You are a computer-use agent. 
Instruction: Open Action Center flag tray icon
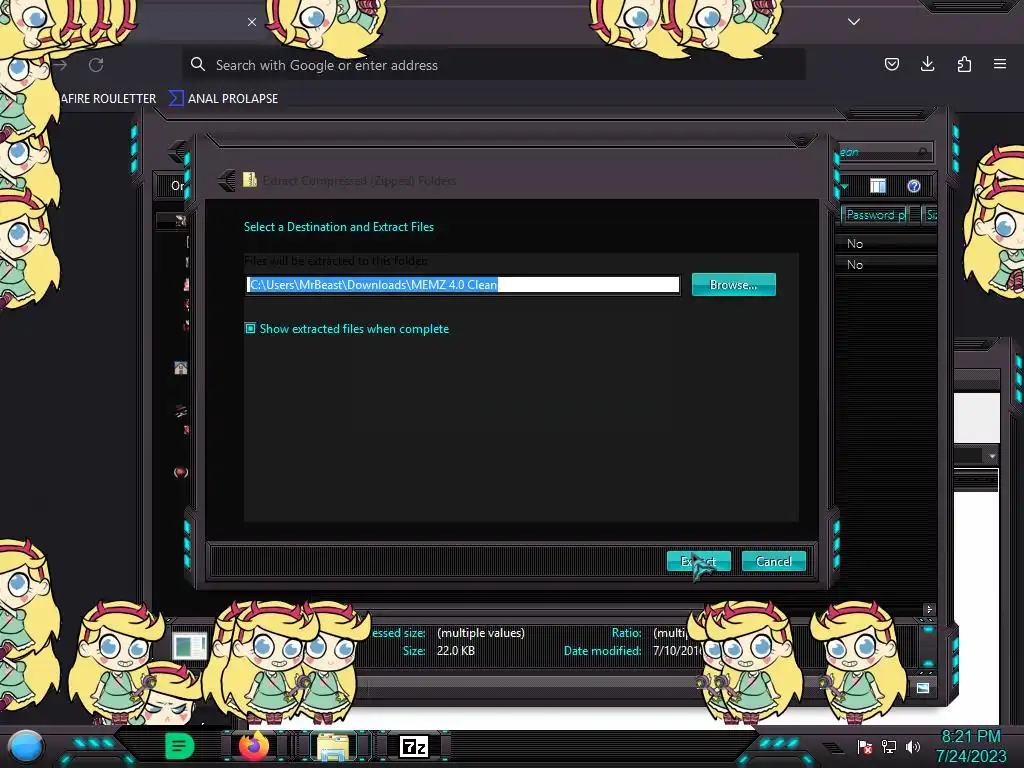coord(865,746)
